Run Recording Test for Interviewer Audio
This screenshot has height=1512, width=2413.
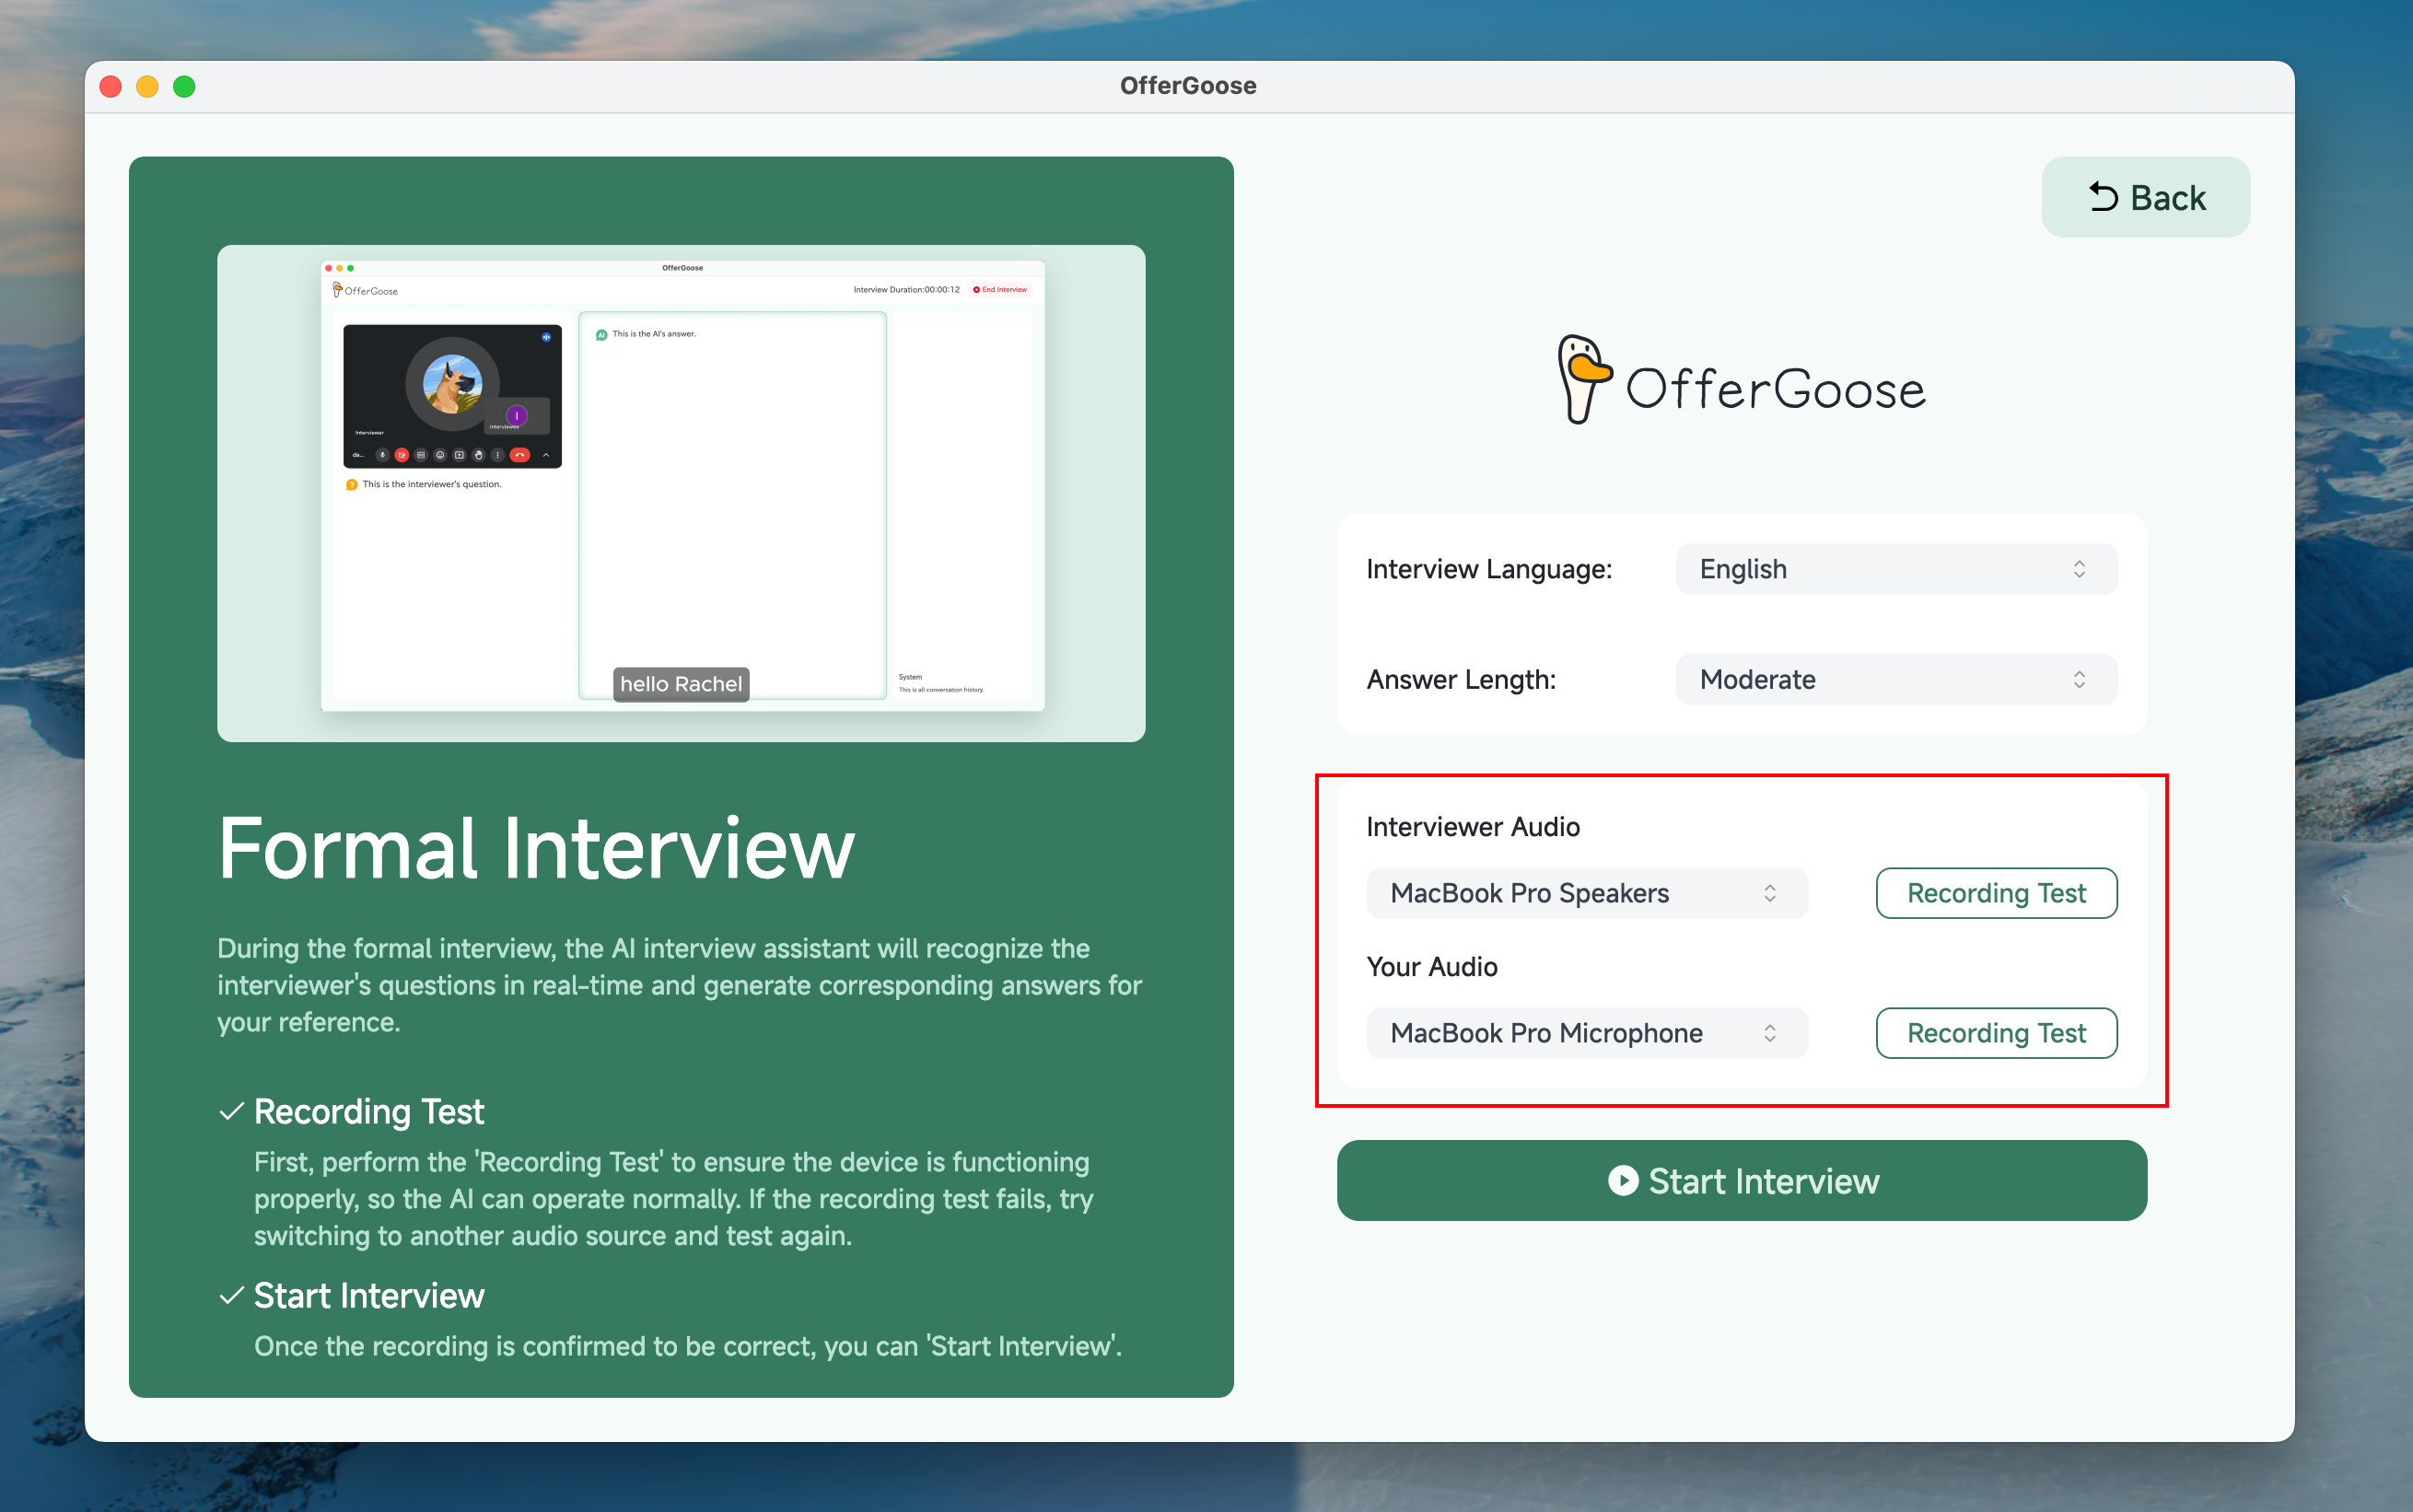[1995, 893]
